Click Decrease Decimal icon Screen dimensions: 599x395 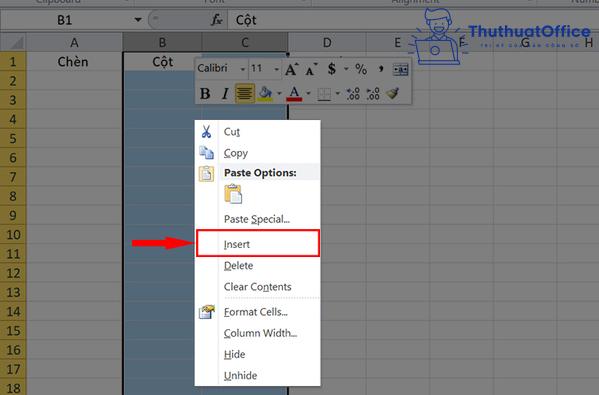373,93
